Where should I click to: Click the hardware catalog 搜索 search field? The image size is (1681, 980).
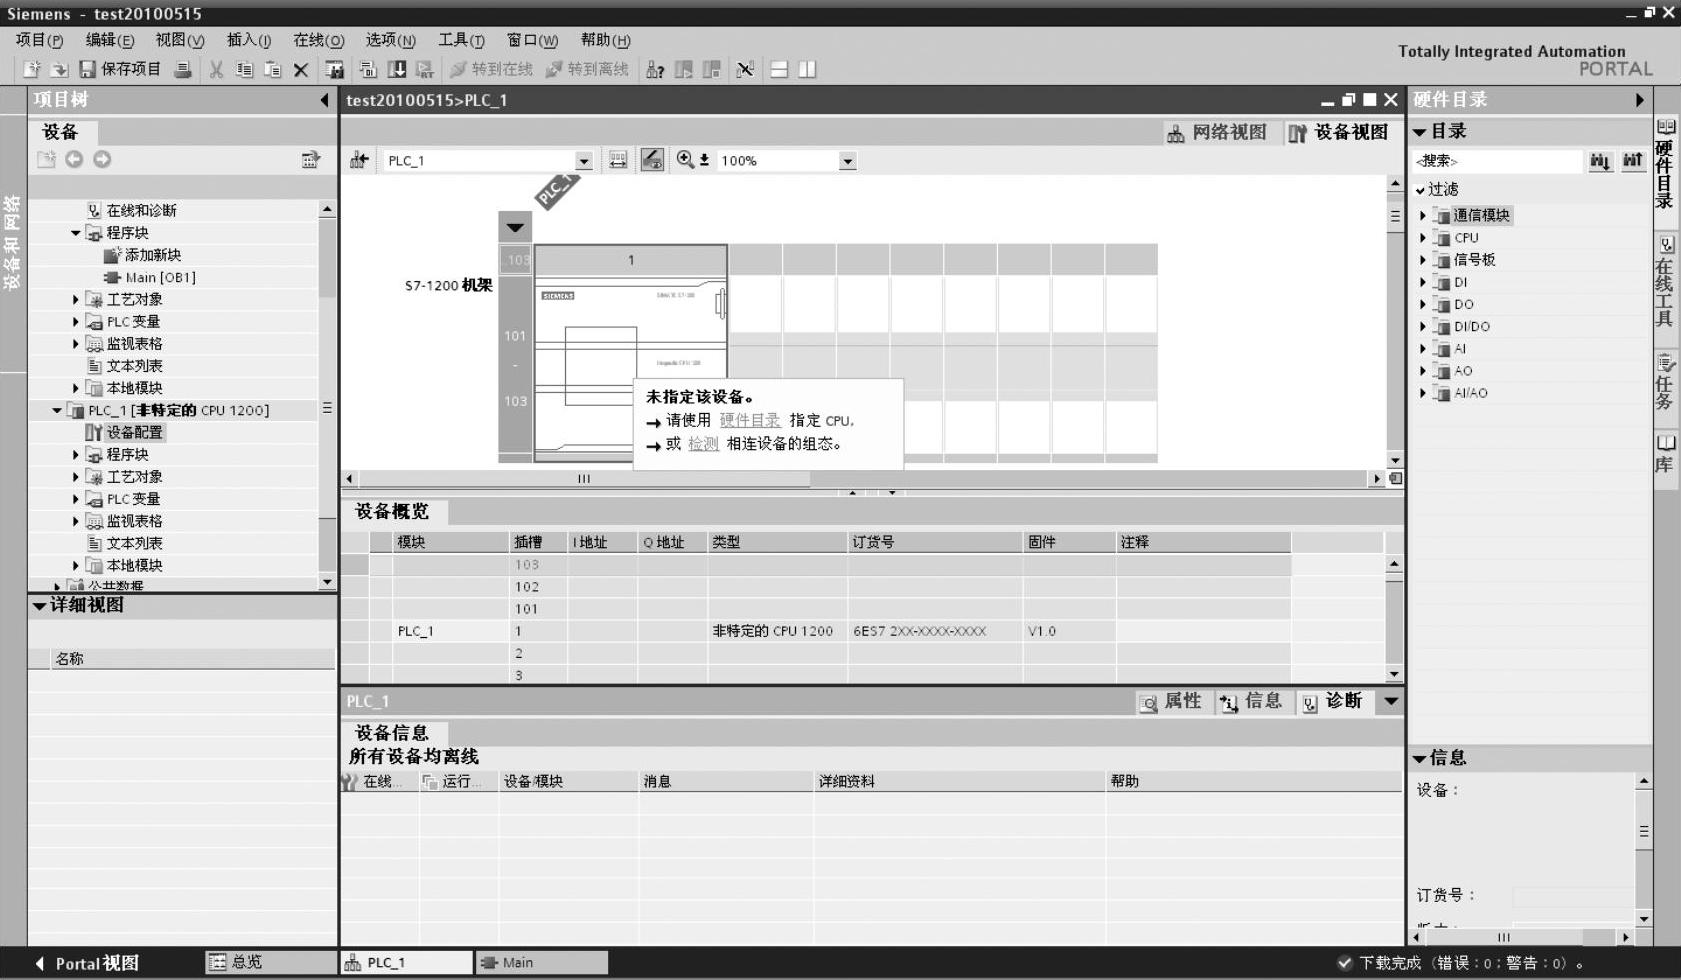pyautogui.click(x=1497, y=161)
